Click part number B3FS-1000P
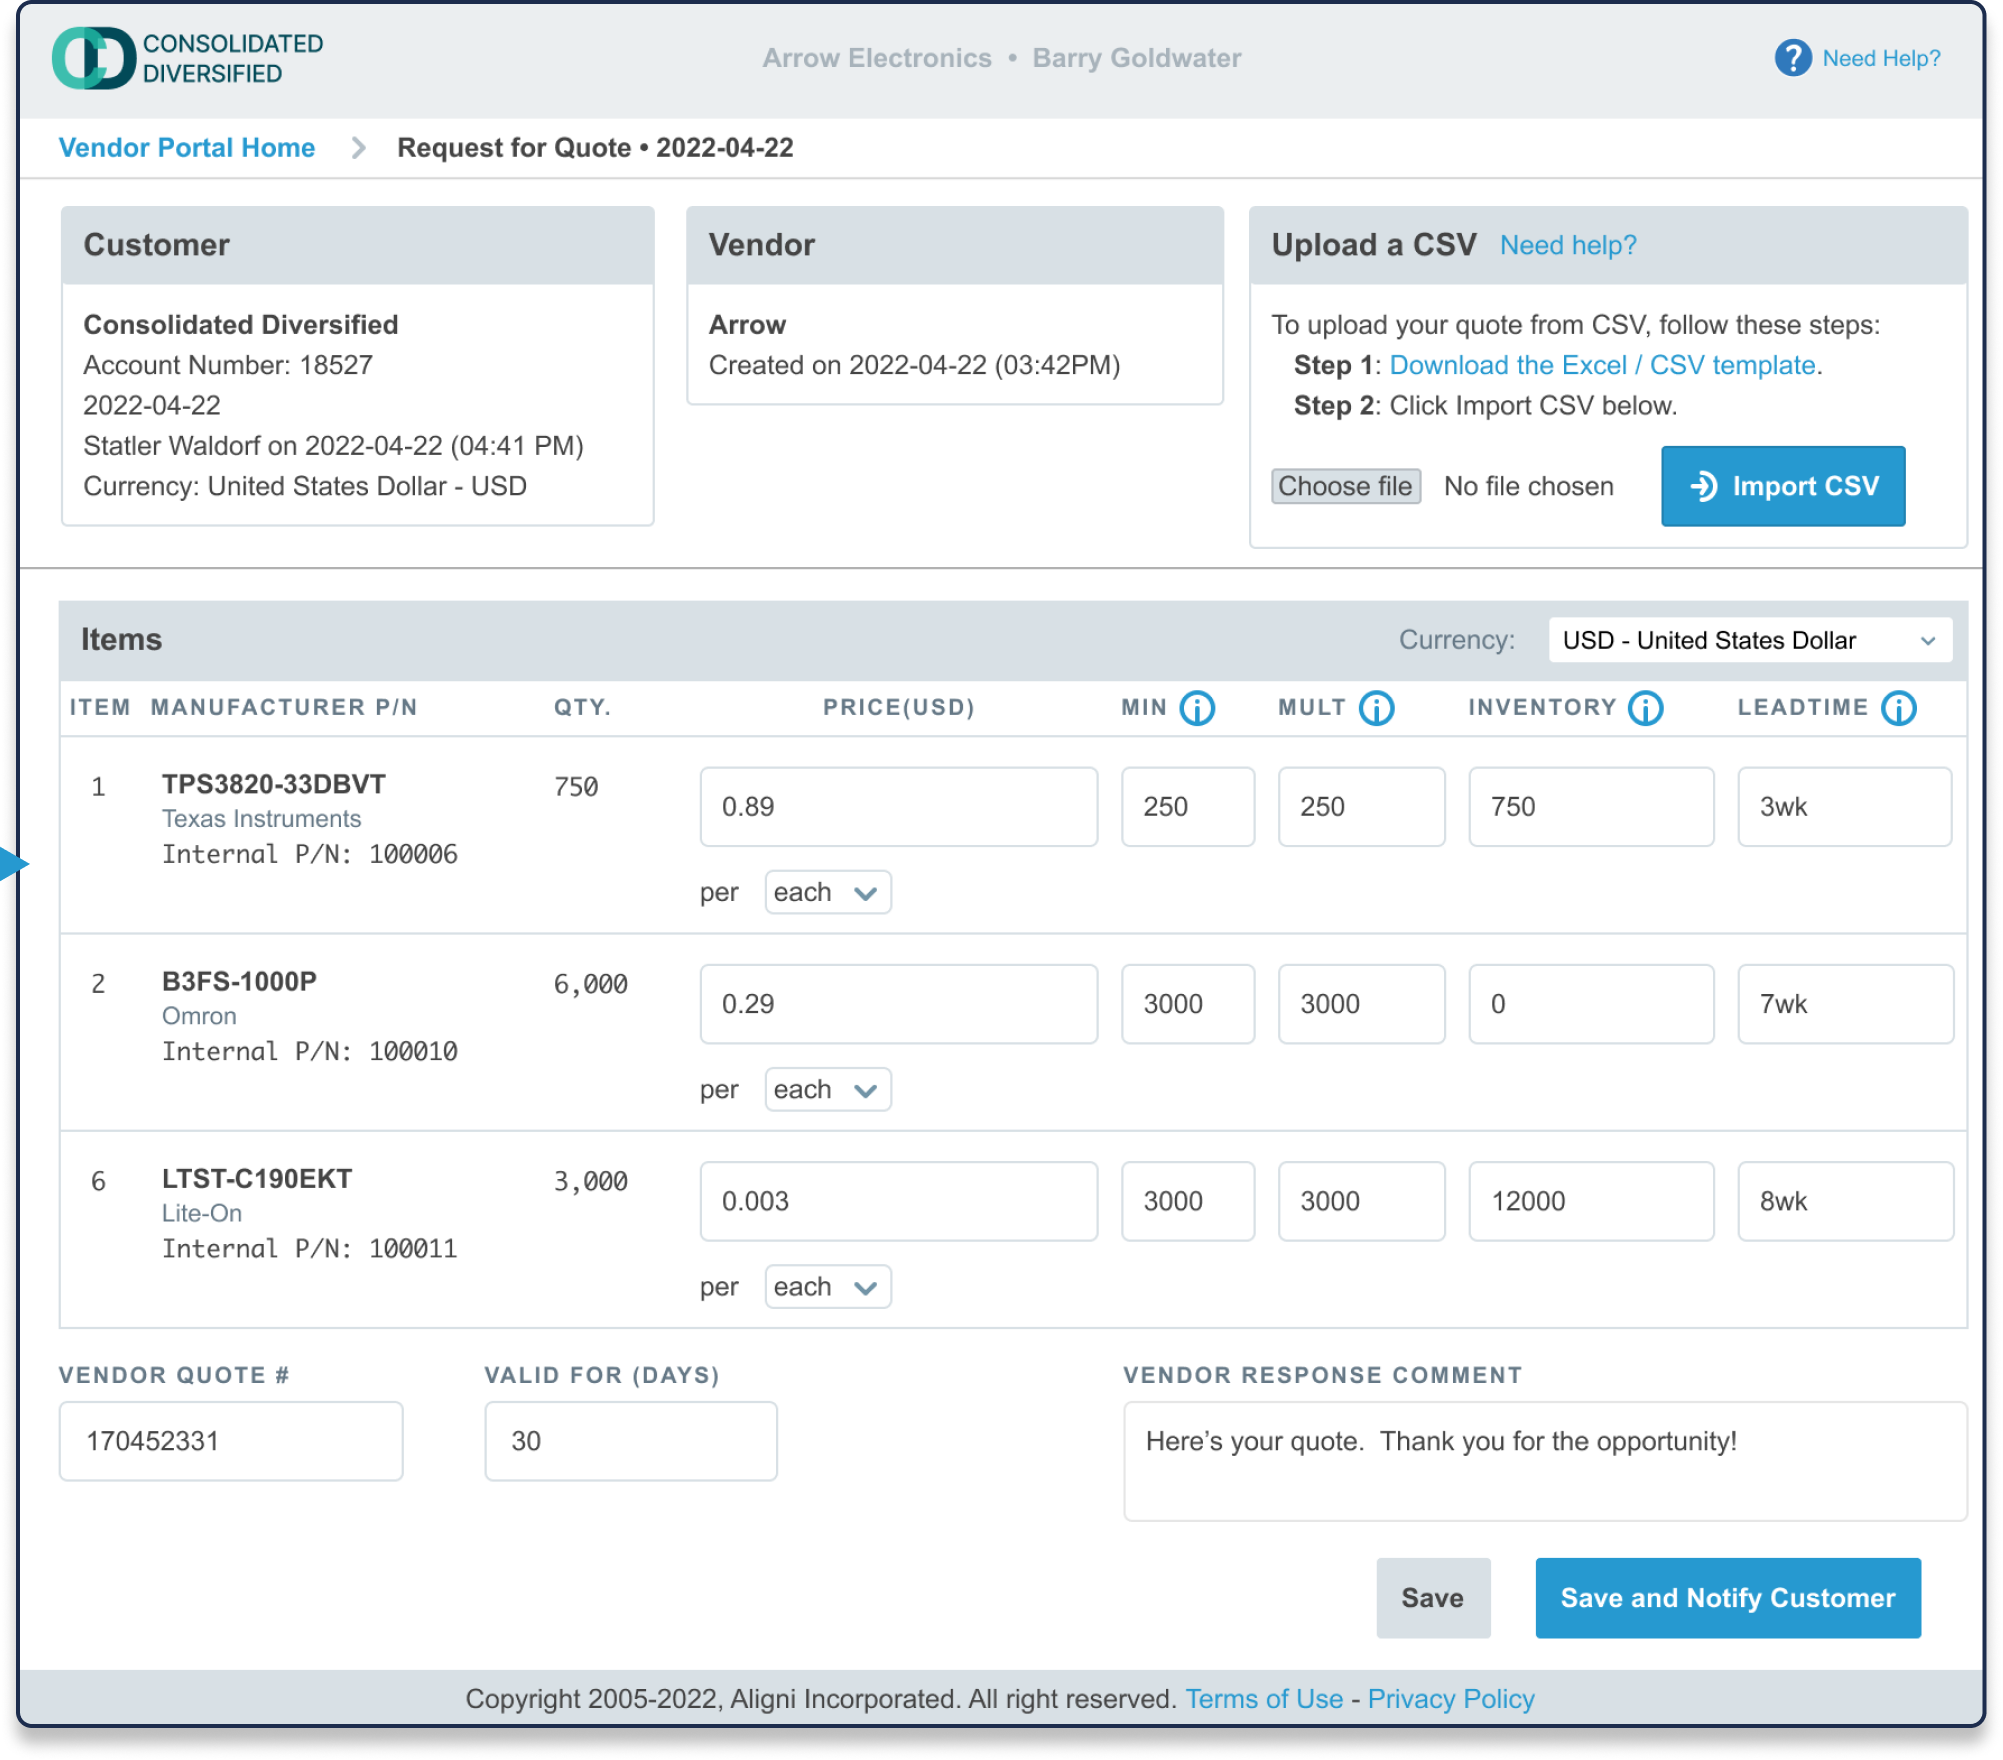Image resolution: width=2003 pixels, height=1760 pixels. coord(239,981)
